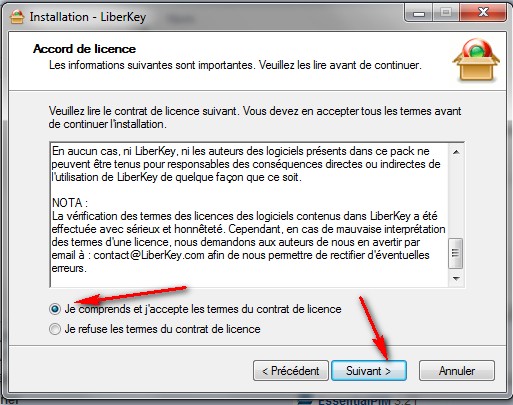Select the accept license terms radio button

pos(55,309)
